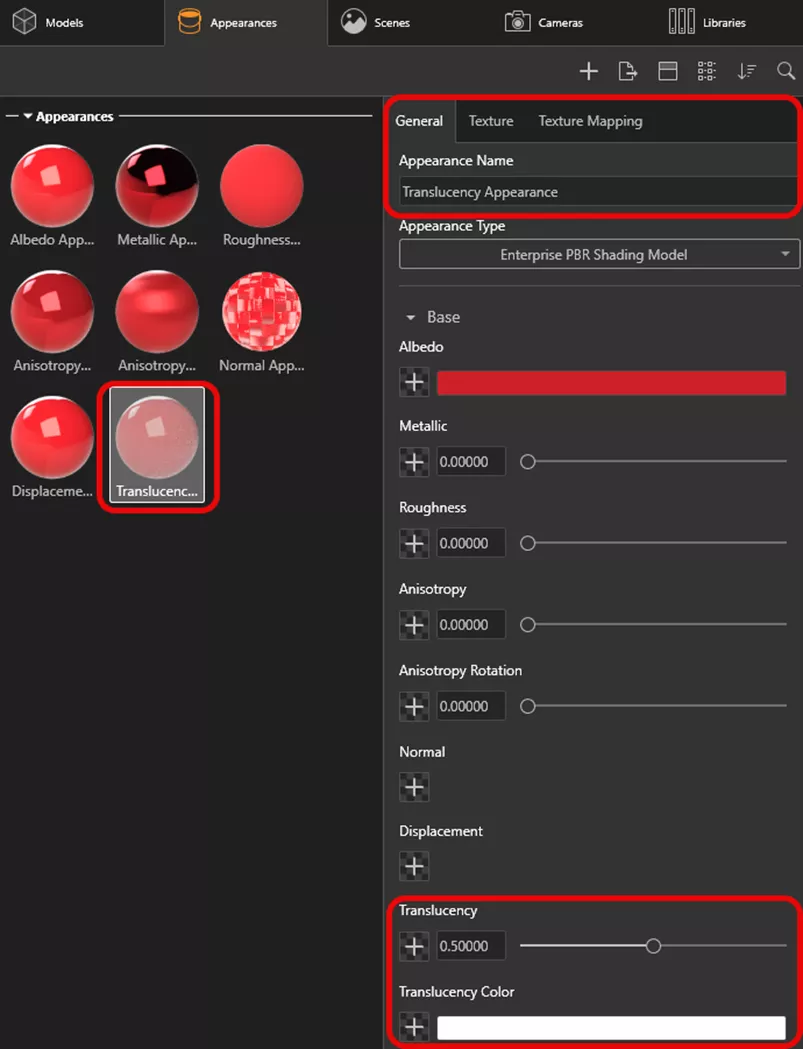Click the Appearance Name text field
The width and height of the screenshot is (803, 1049).
click(595, 192)
